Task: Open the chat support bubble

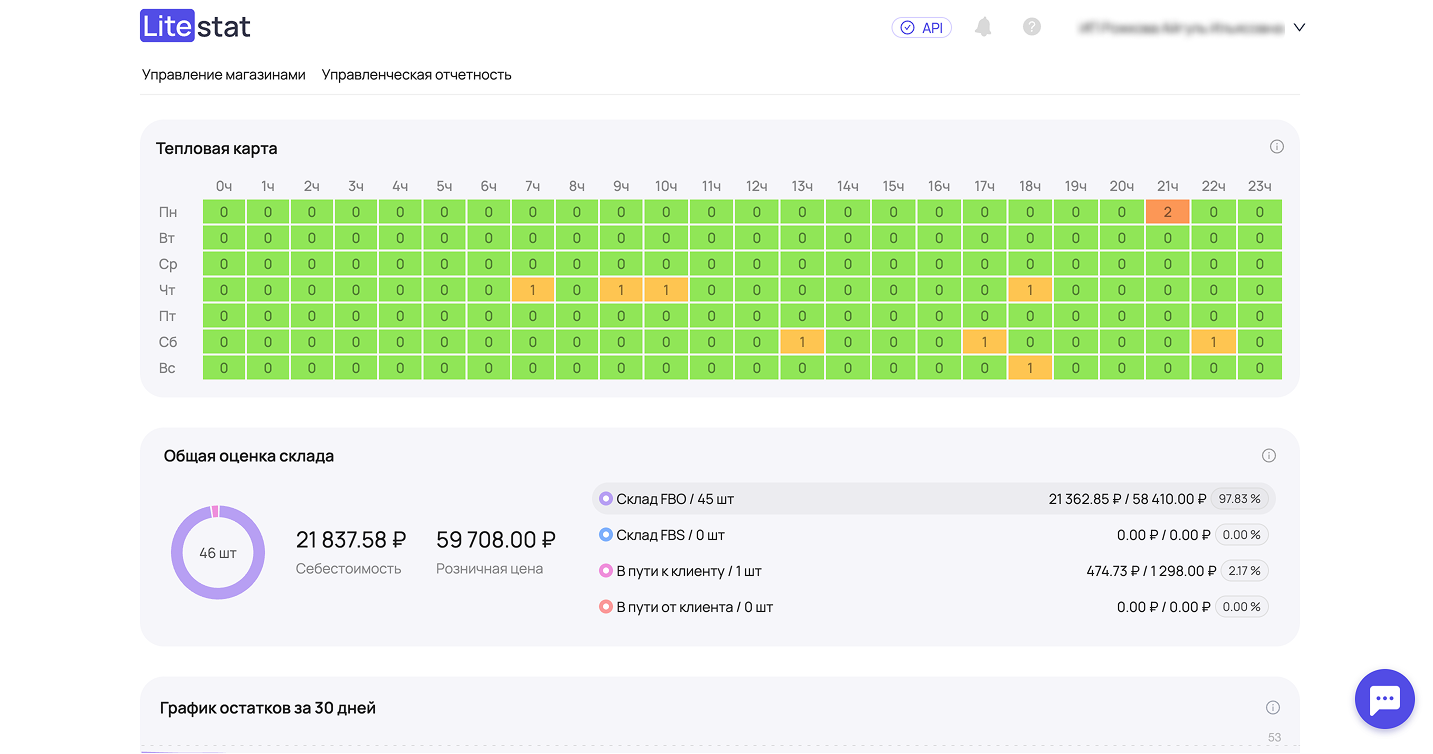Action: click(x=1384, y=699)
